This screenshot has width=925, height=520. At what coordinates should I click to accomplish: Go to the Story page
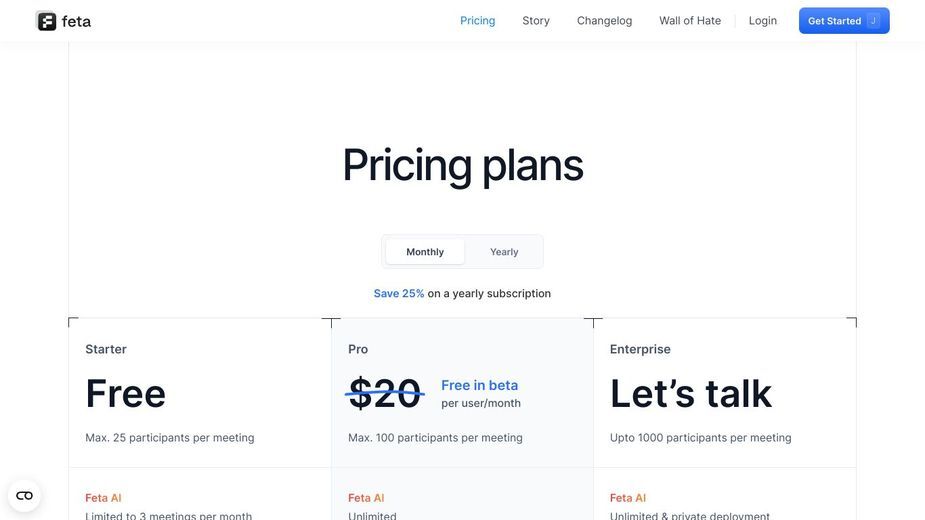click(x=536, y=21)
